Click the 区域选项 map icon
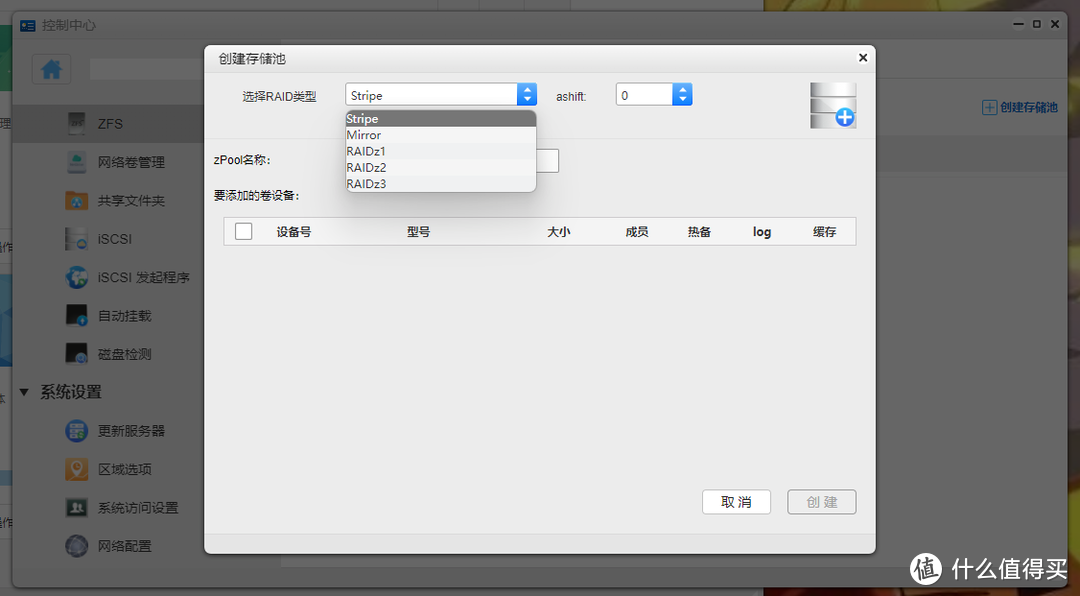Viewport: 1080px width, 596px height. tap(76, 469)
